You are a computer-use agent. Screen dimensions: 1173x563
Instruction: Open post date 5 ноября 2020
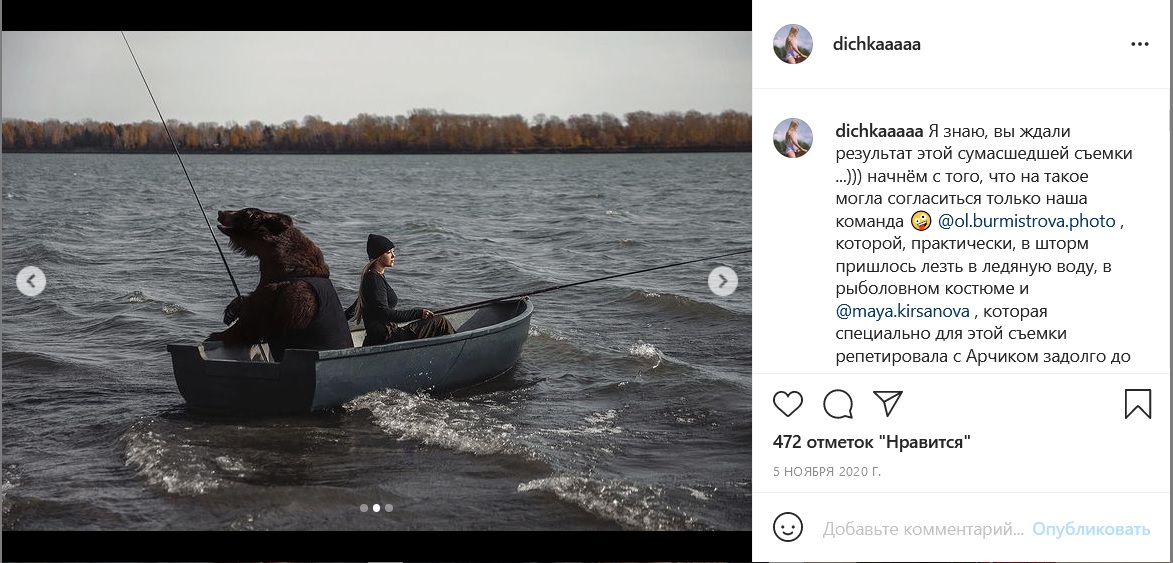pos(827,472)
